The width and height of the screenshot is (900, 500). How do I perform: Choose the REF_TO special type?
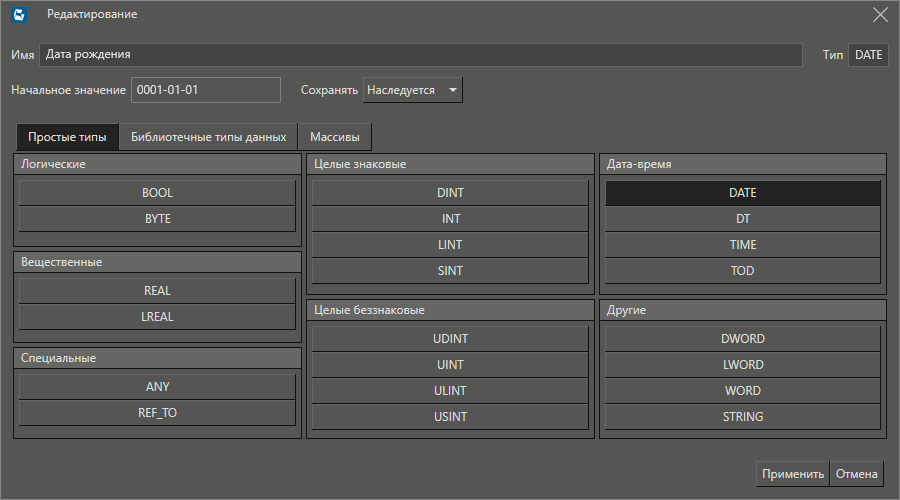click(157, 411)
